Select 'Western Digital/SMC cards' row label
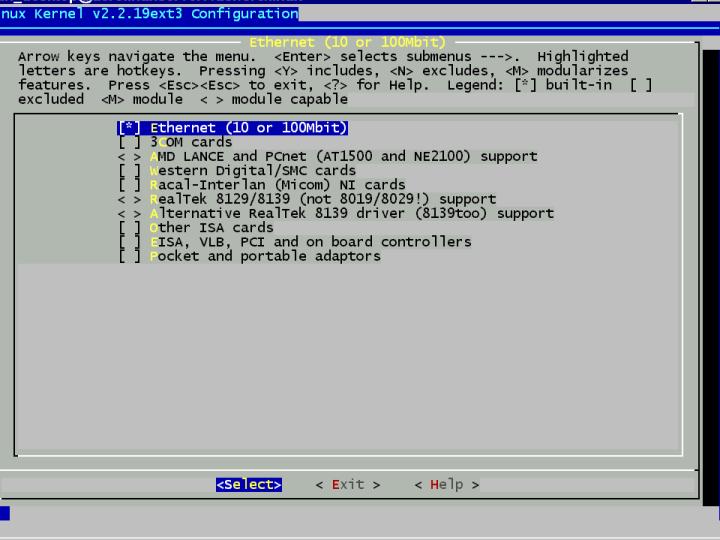Viewport: 720px width, 540px height. 253,170
